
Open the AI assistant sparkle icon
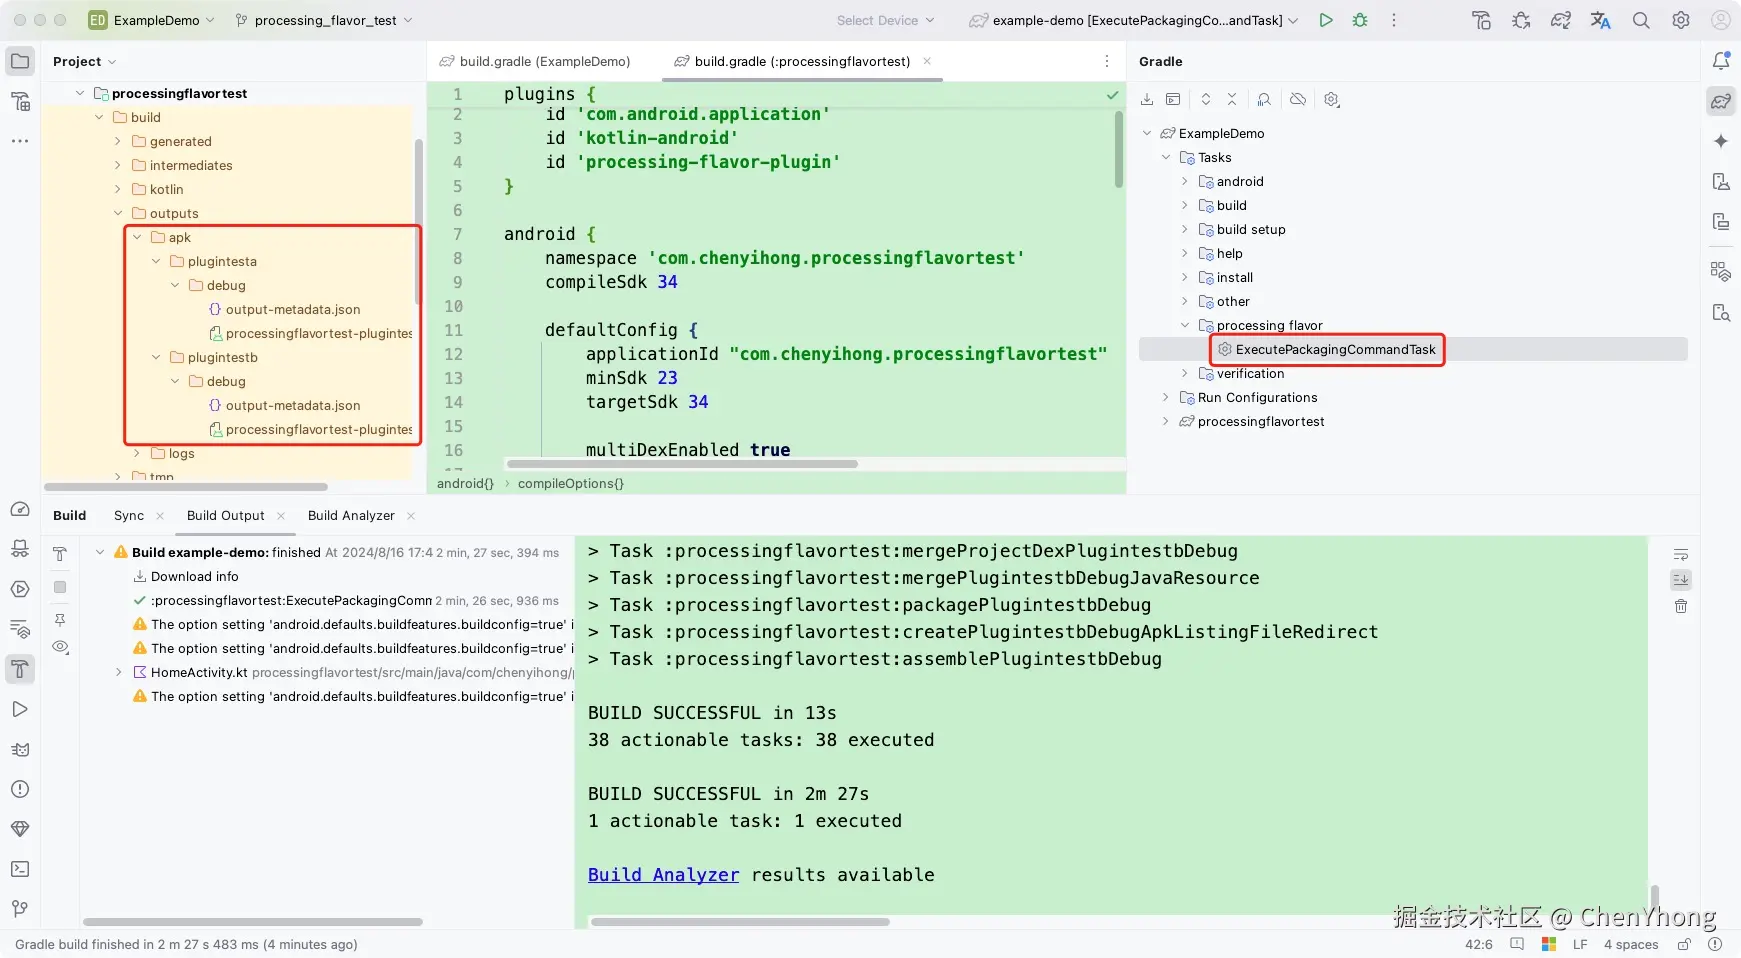[x=1721, y=141]
